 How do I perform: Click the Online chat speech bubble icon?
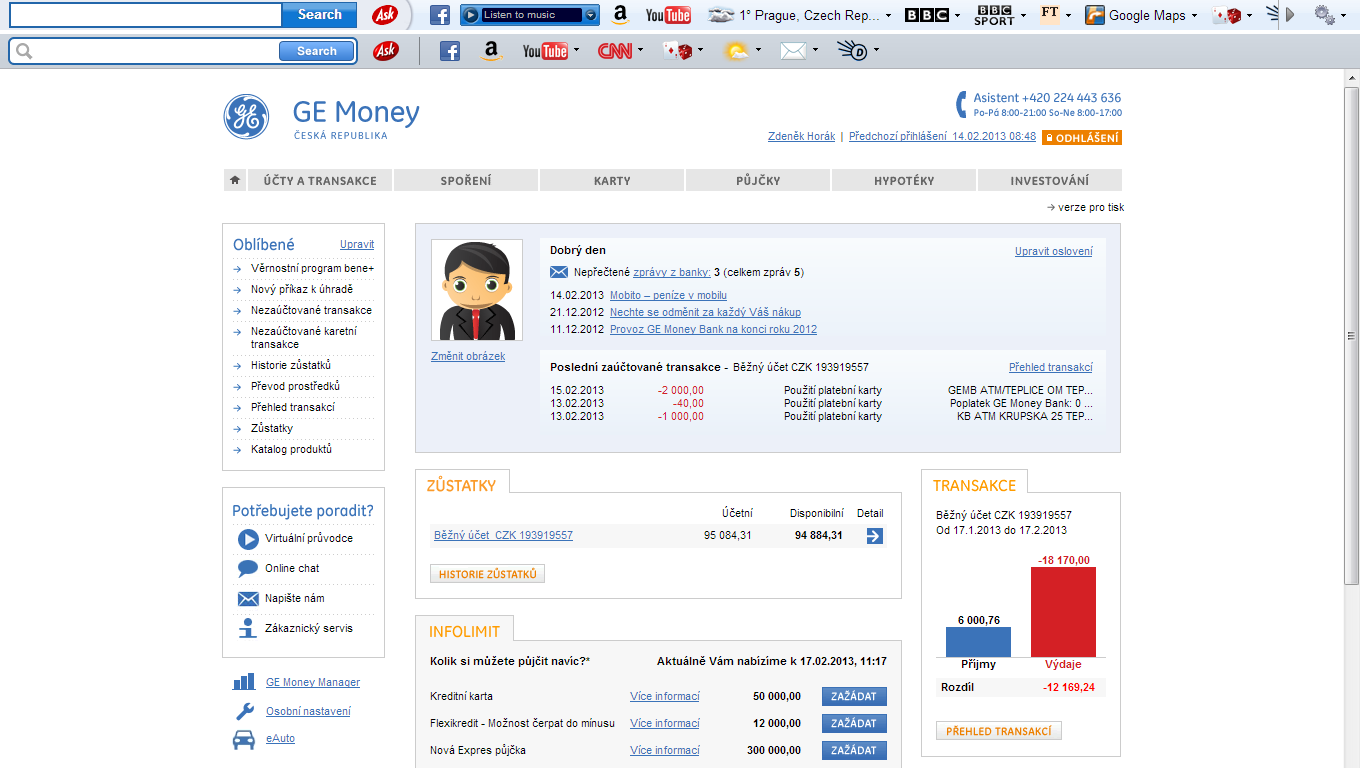247,568
